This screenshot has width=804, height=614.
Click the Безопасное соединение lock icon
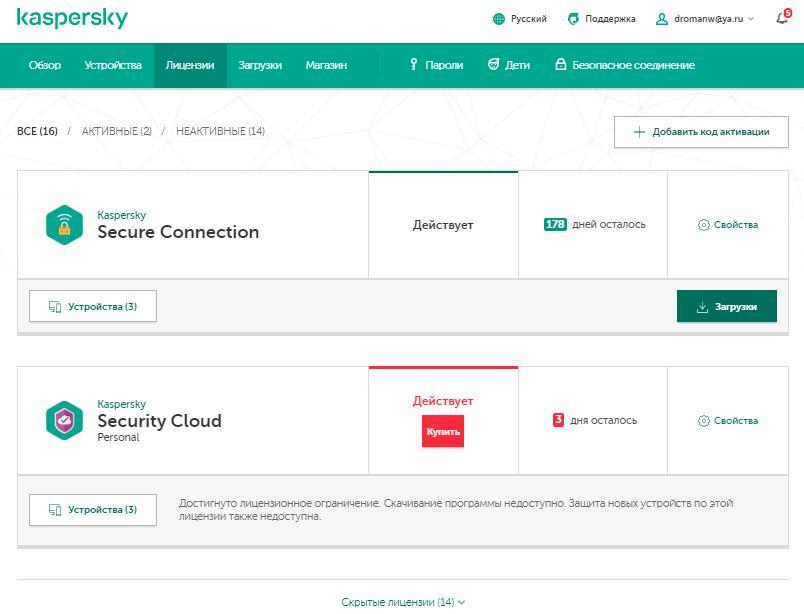(x=561, y=65)
